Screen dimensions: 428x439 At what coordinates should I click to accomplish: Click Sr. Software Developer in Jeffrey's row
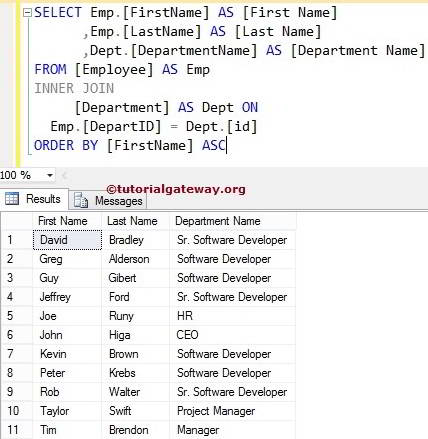pos(233,297)
